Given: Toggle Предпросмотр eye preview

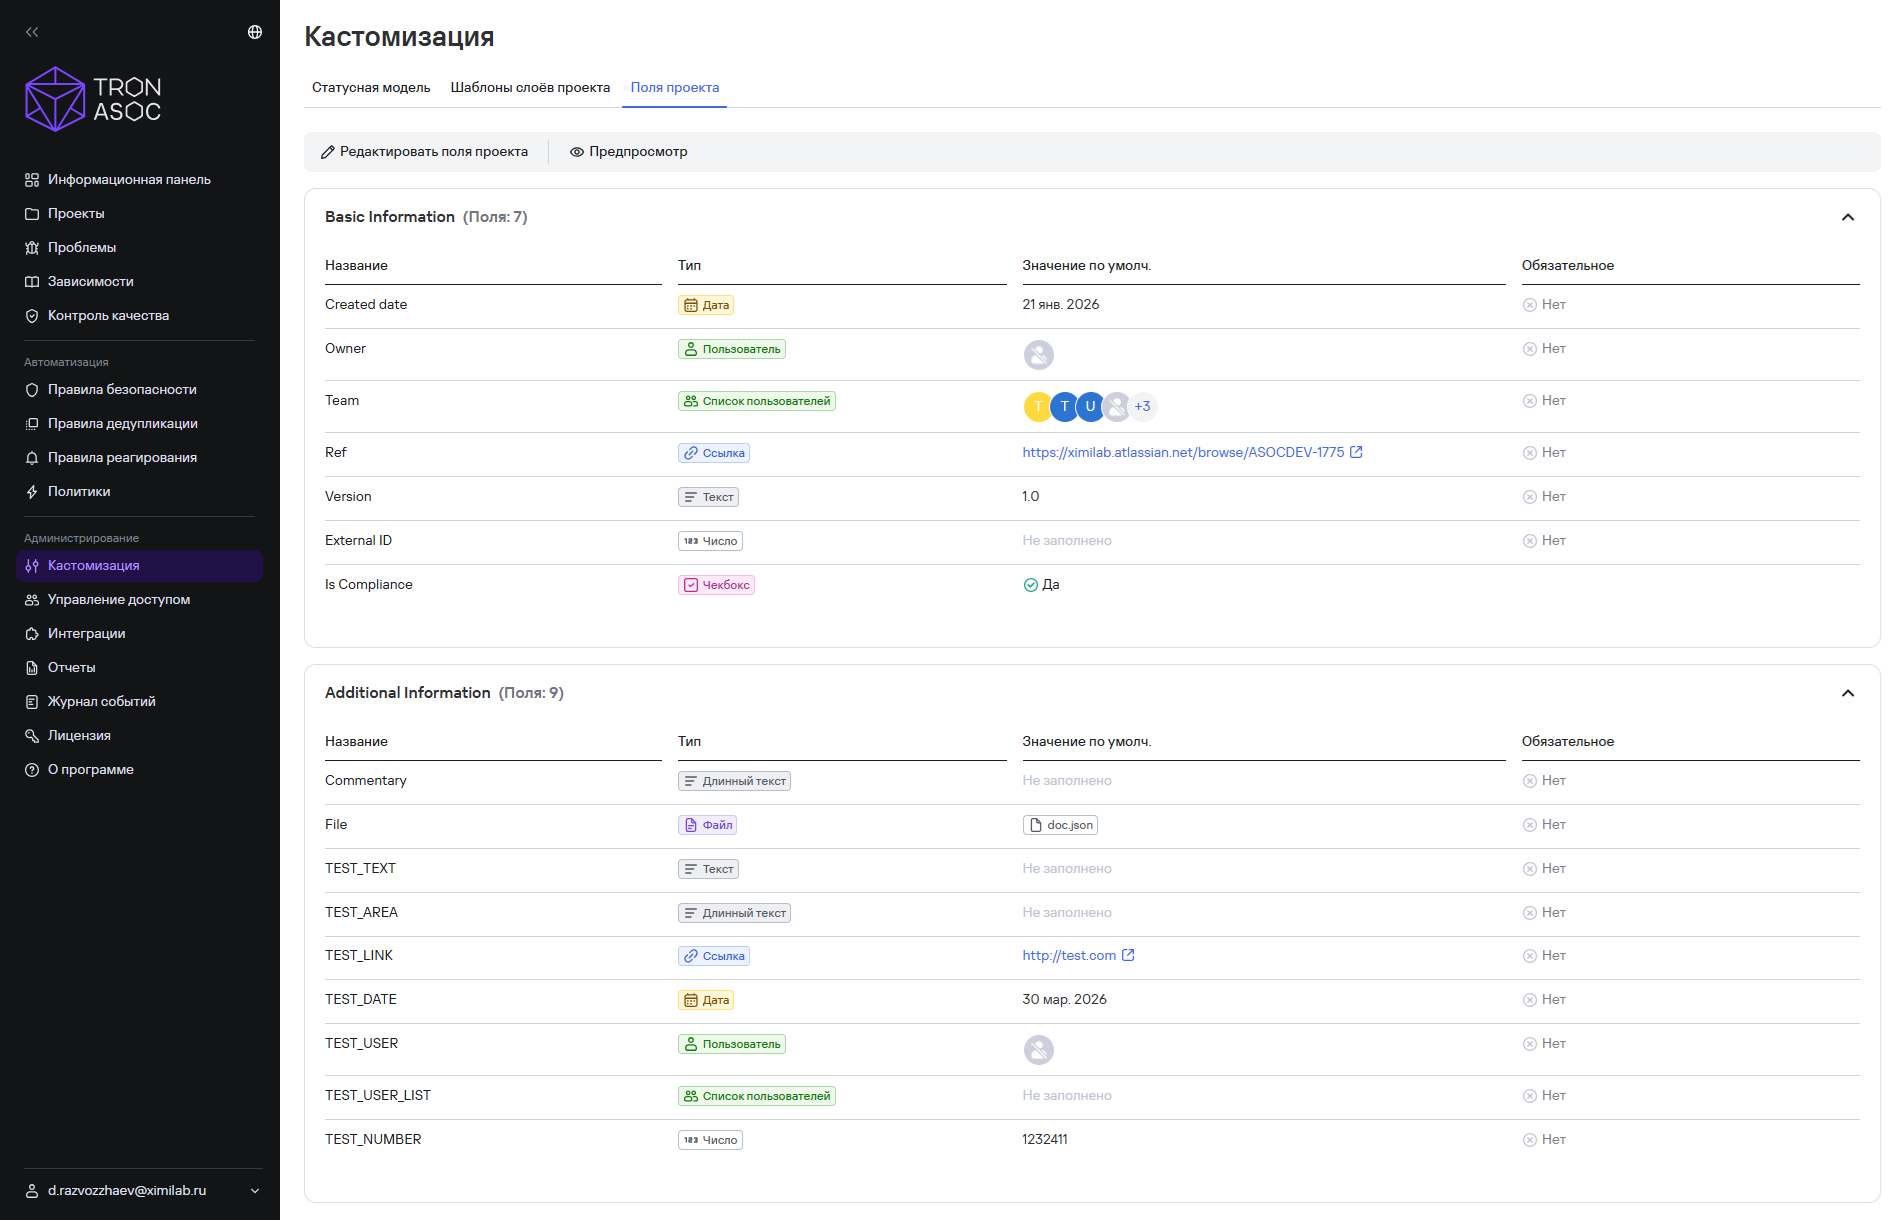Looking at the screenshot, I should (628, 152).
